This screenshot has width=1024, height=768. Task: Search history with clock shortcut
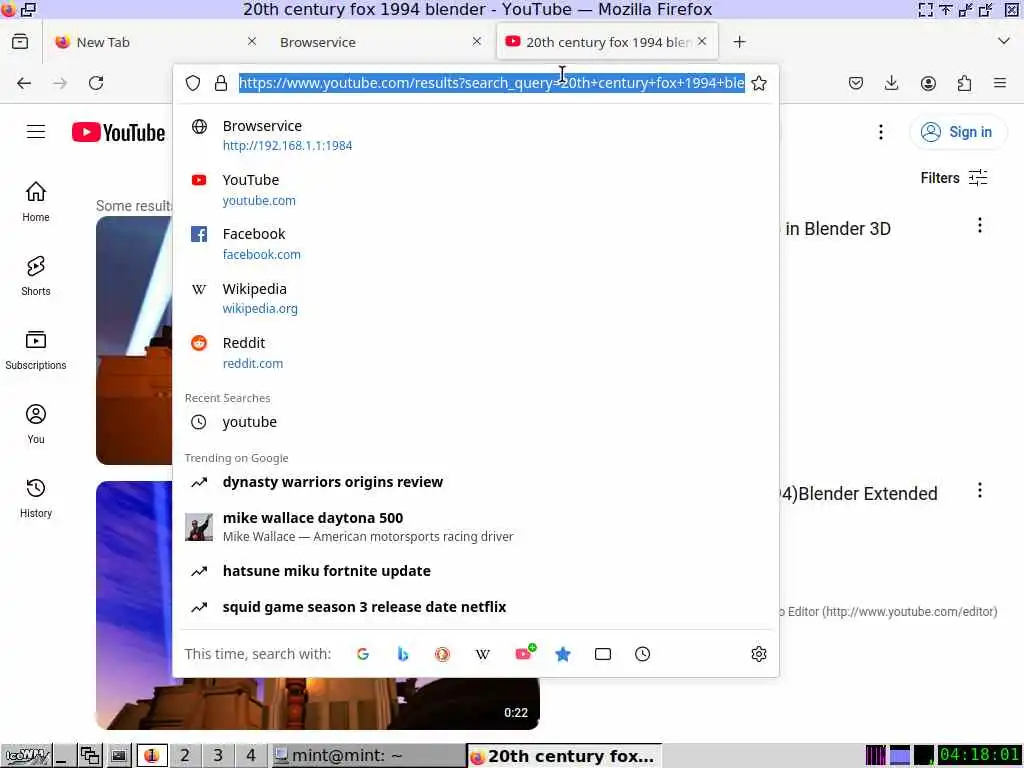pos(643,654)
